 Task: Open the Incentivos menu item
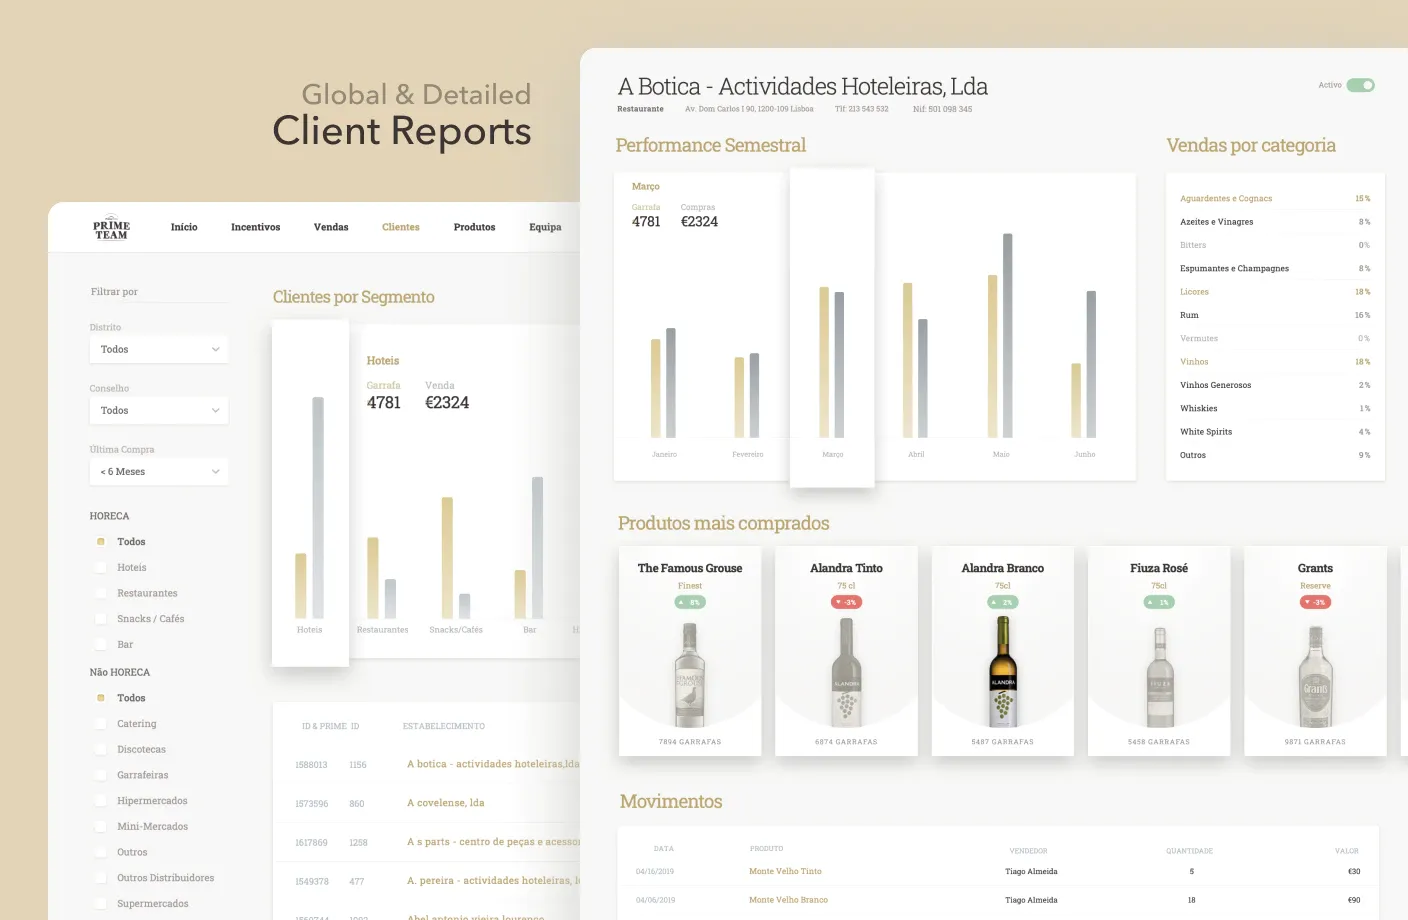tap(256, 227)
